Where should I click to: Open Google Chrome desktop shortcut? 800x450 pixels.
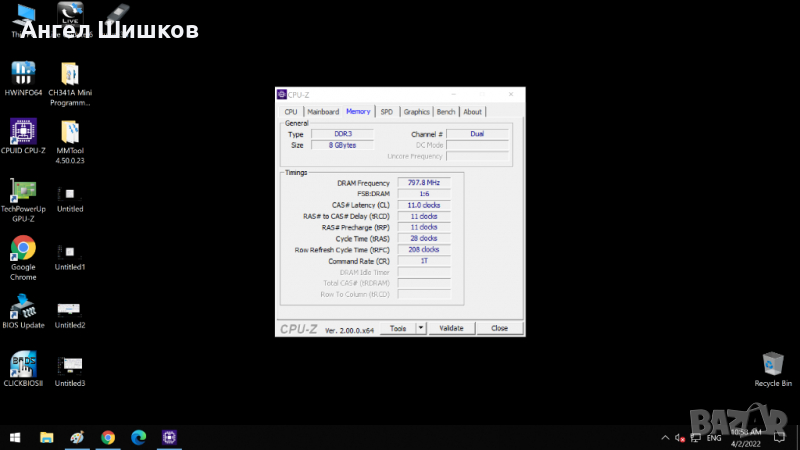pos(23,248)
